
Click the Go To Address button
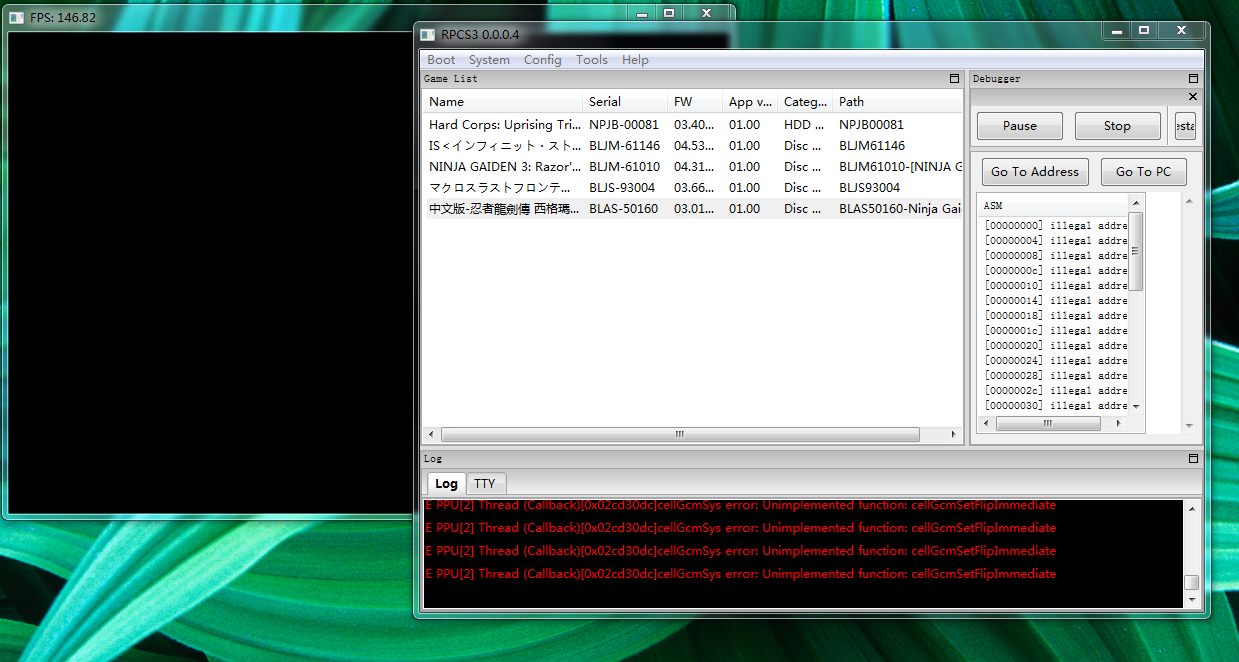(1034, 172)
